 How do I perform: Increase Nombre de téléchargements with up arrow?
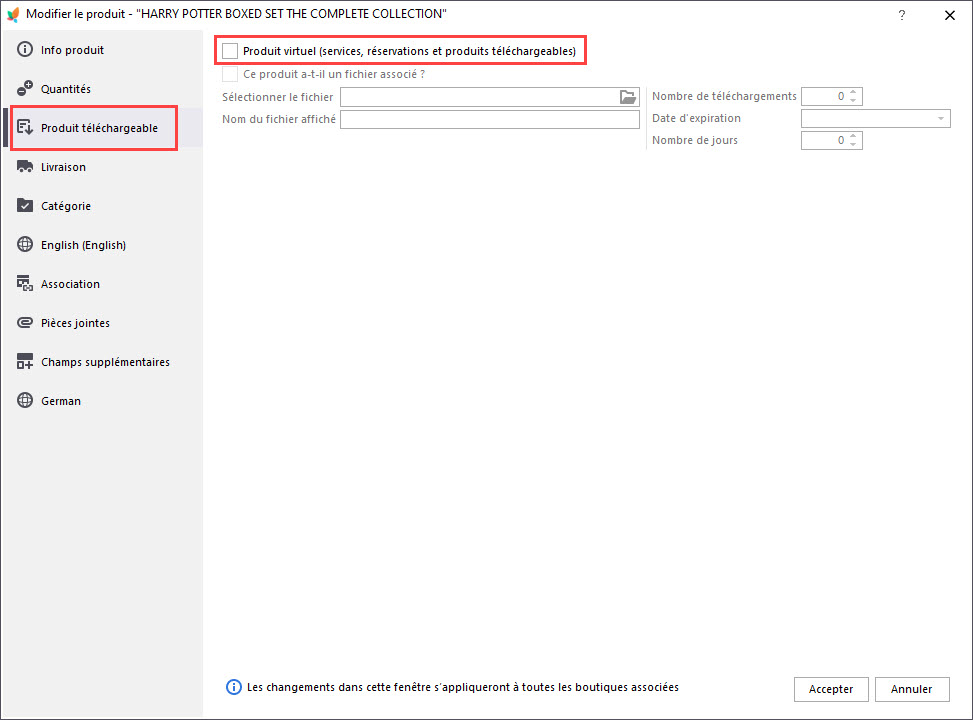[853, 92]
